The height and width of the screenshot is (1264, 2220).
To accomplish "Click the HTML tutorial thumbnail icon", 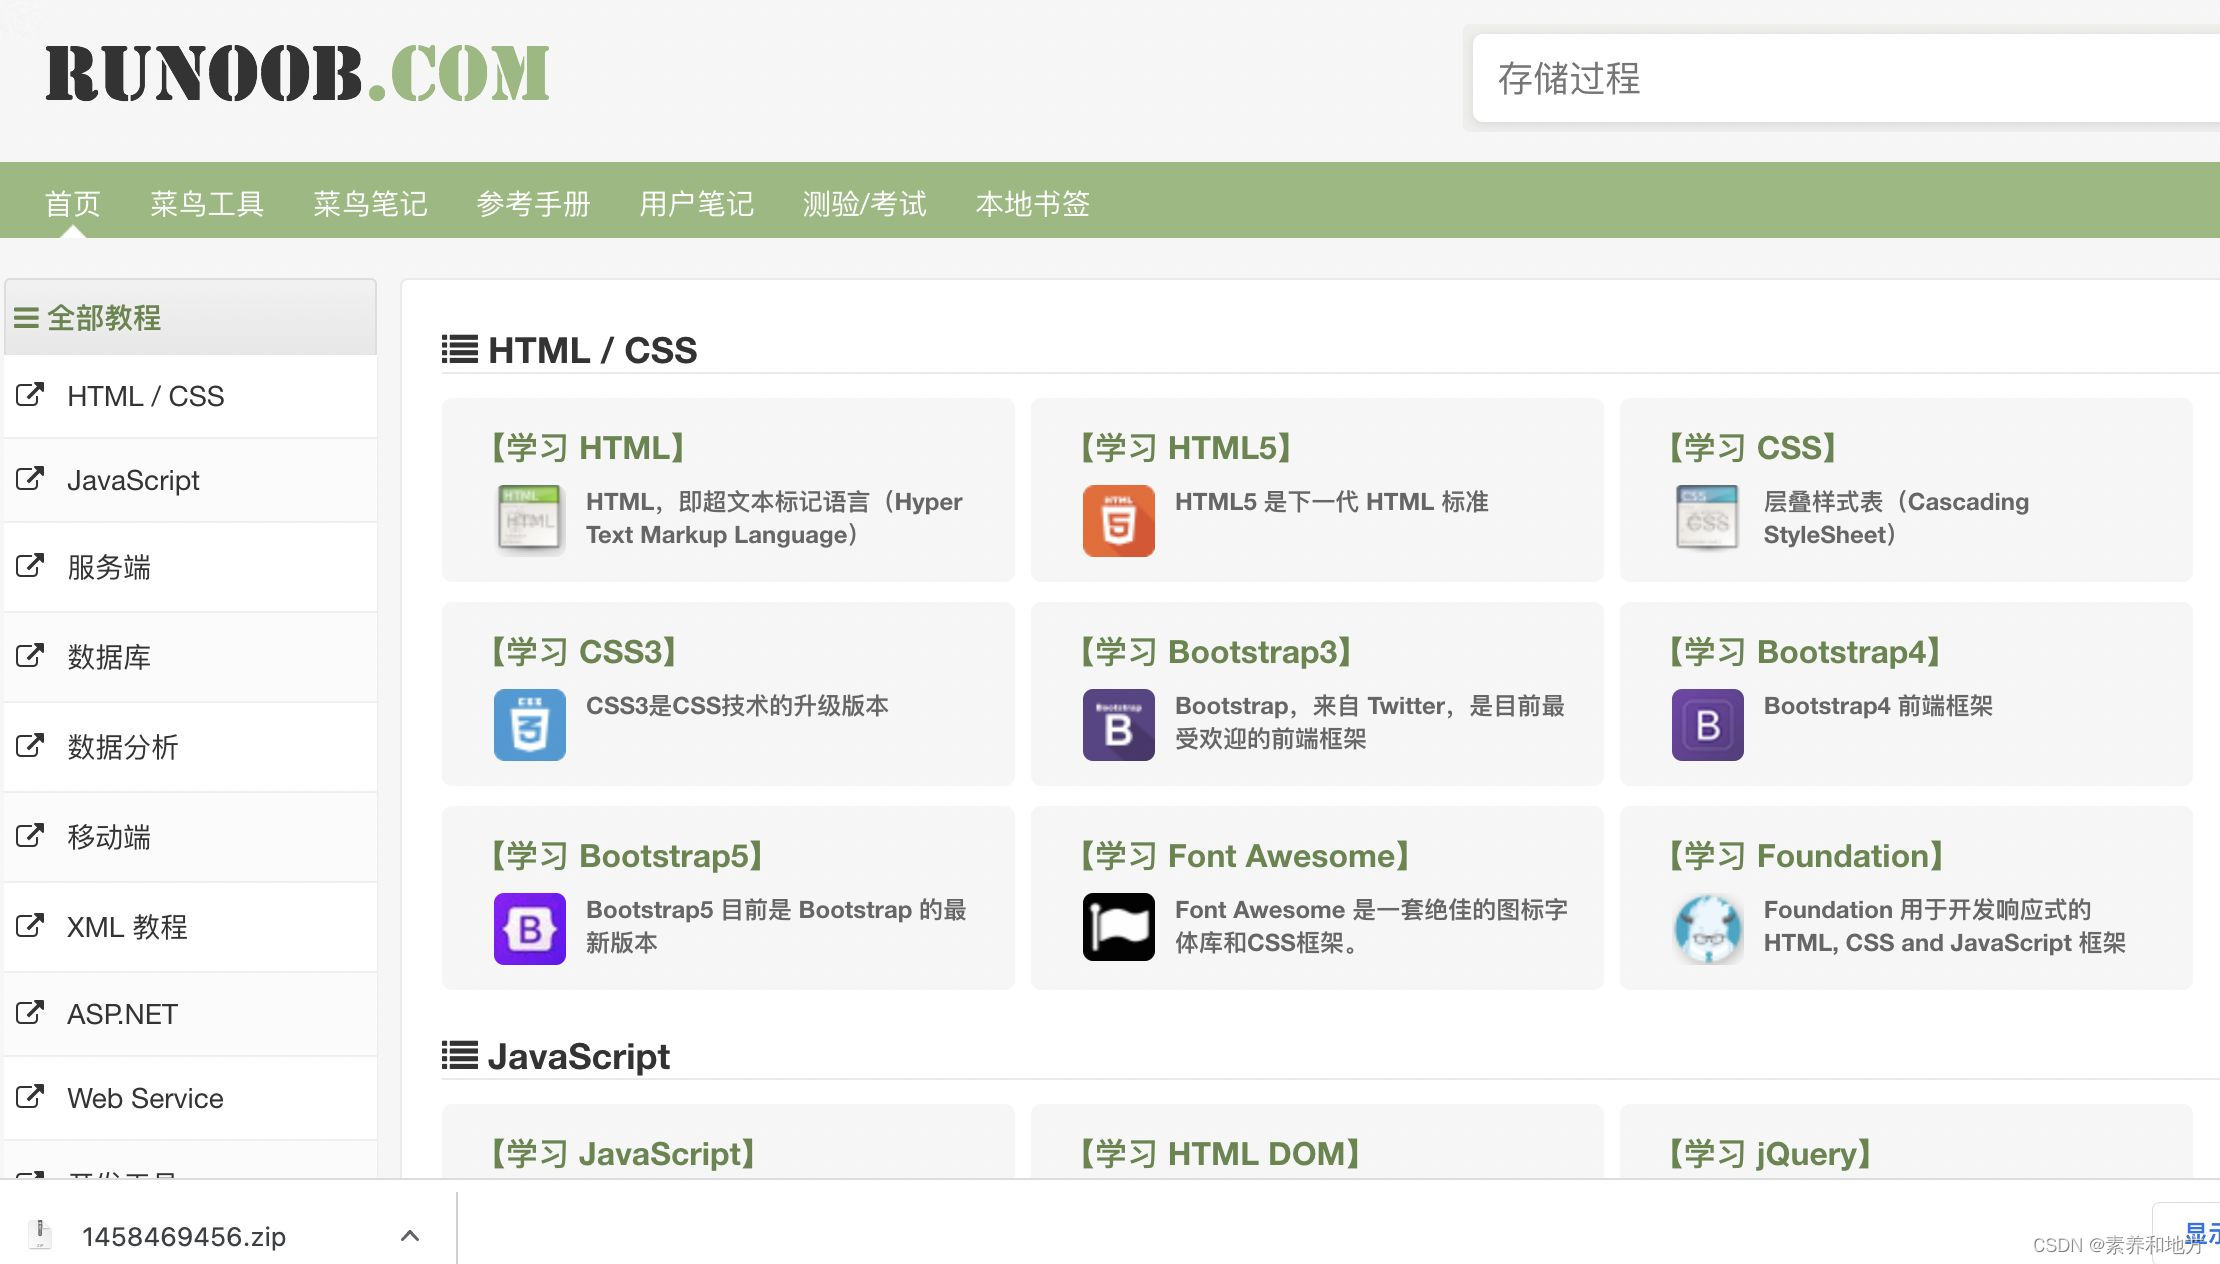I will tap(529, 519).
